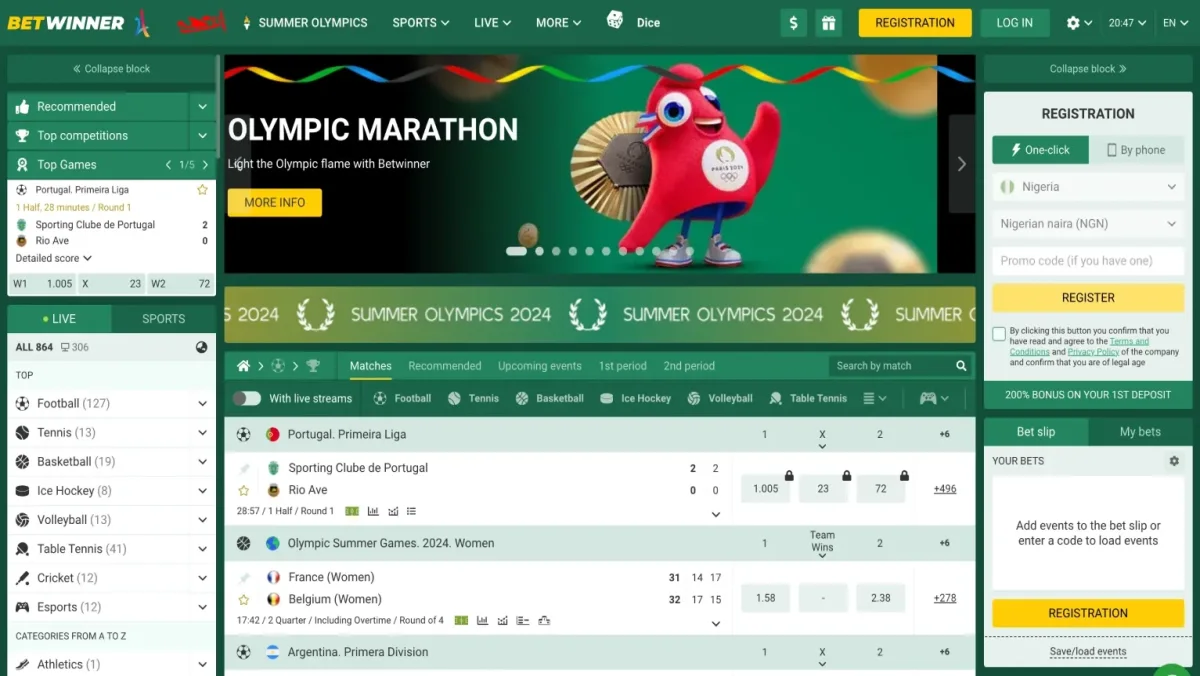Click the next banner arrow
1200x676 pixels.
coord(962,164)
